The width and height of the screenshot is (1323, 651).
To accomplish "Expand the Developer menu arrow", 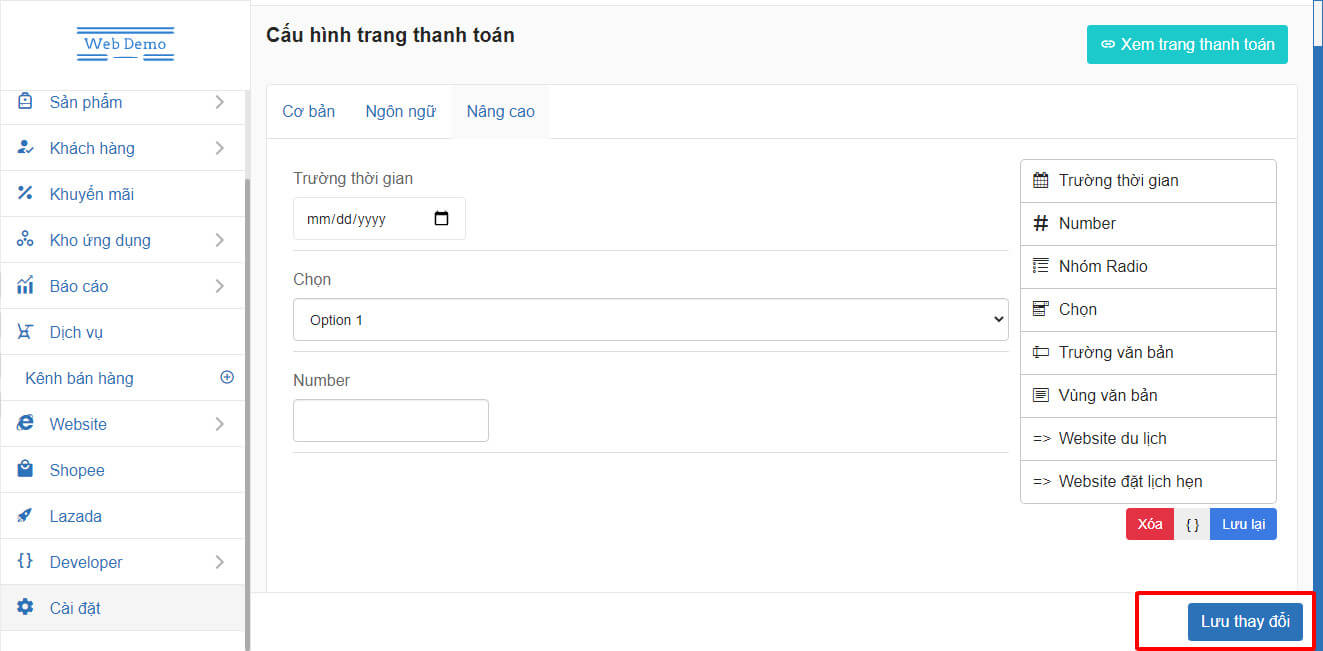I will pos(219,562).
